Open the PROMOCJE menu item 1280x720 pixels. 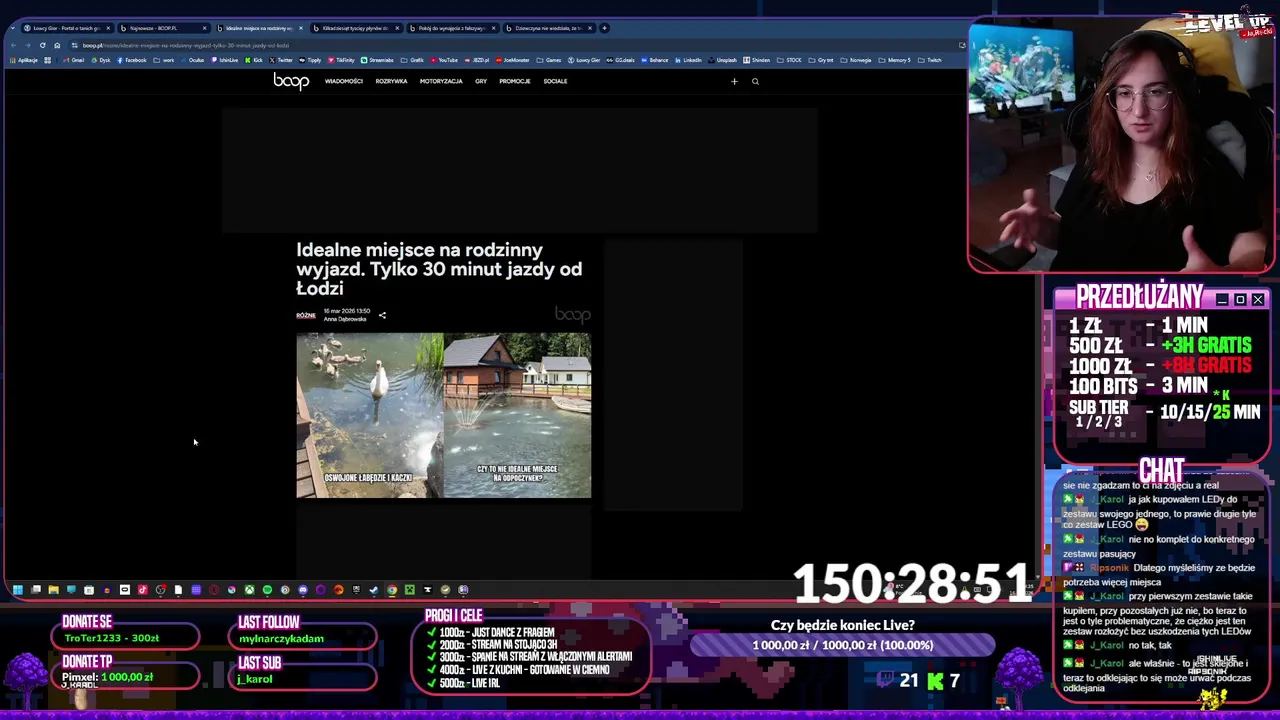click(514, 81)
